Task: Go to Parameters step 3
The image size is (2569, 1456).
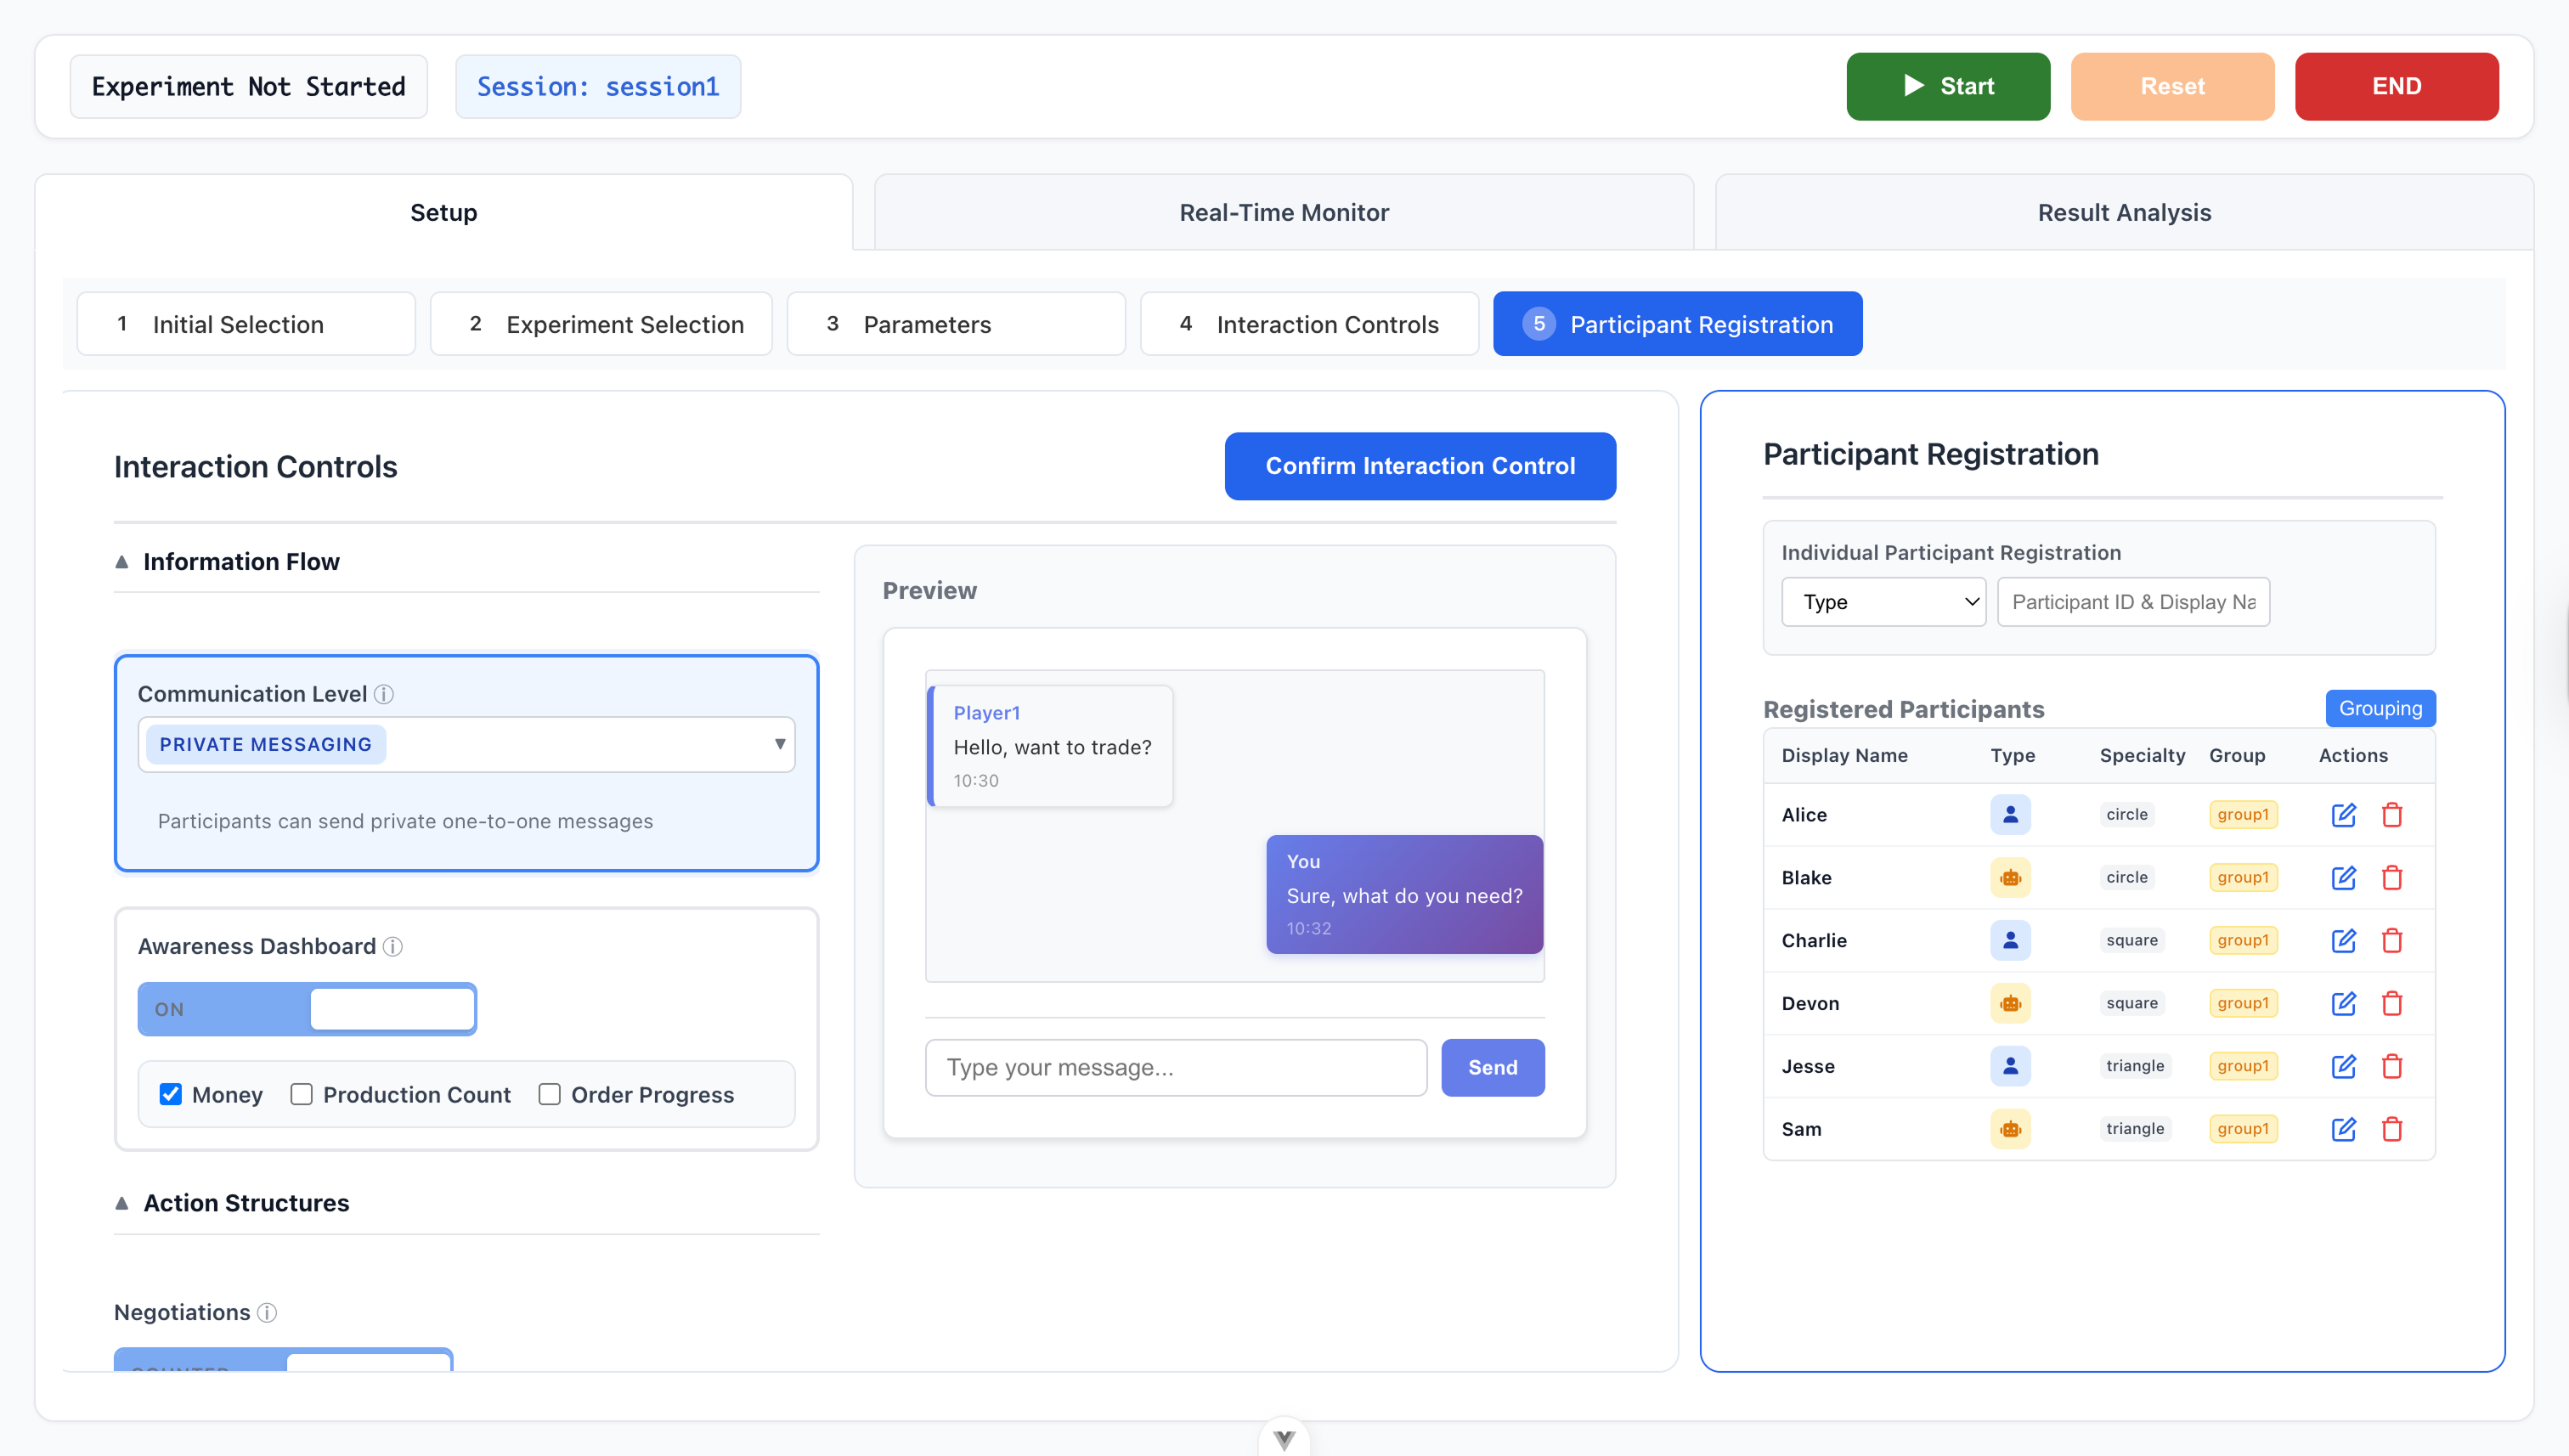Action: tap(955, 324)
